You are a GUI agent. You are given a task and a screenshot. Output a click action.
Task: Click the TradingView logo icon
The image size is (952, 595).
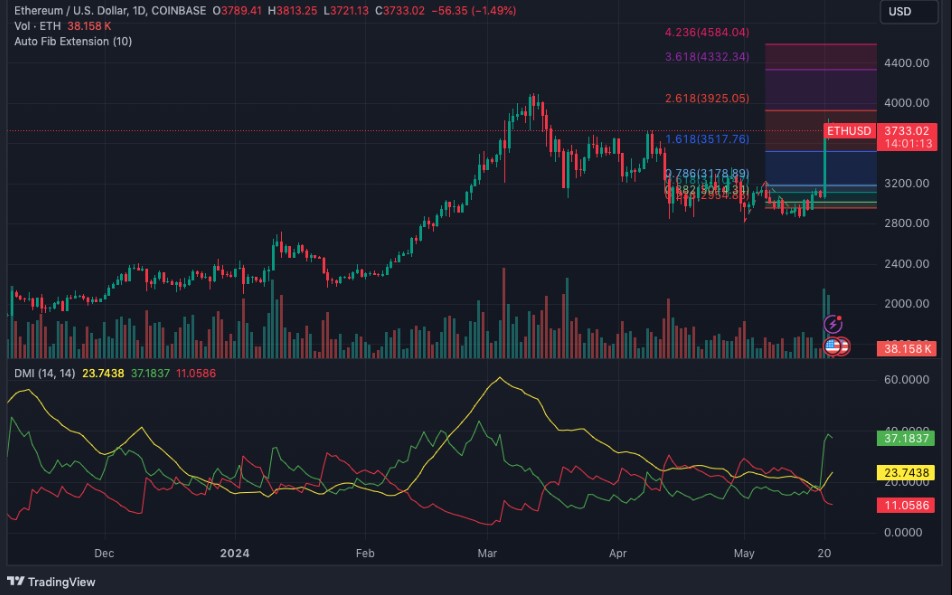click(x=16, y=581)
